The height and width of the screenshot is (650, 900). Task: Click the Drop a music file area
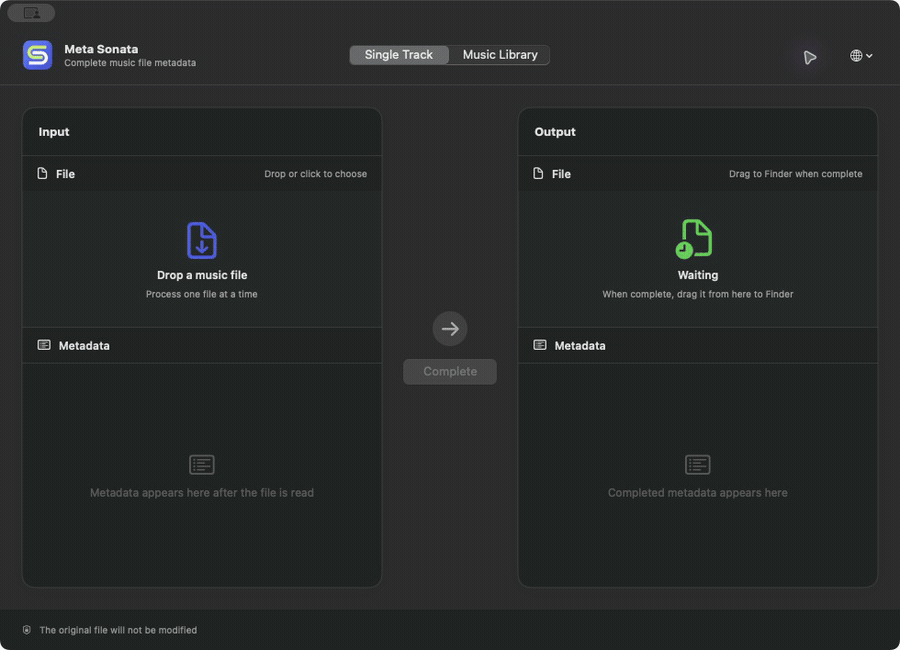click(202, 260)
